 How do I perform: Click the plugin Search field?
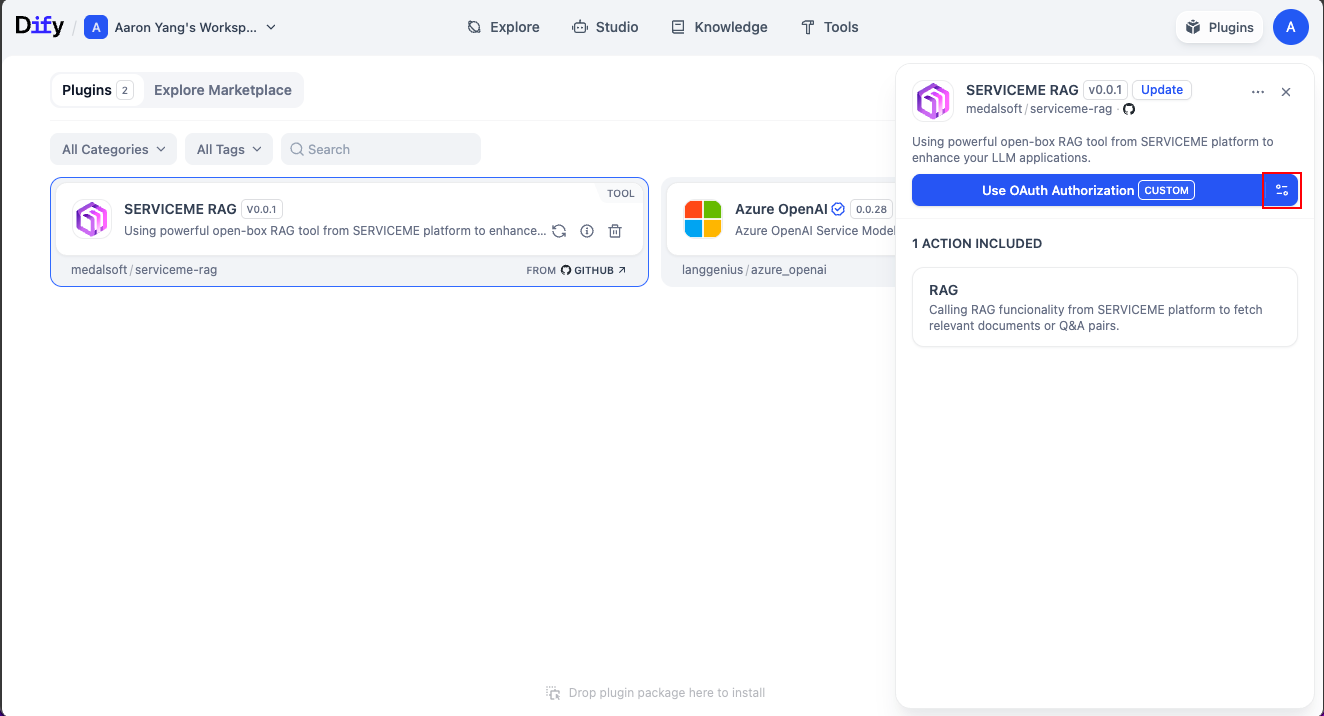tap(381, 149)
